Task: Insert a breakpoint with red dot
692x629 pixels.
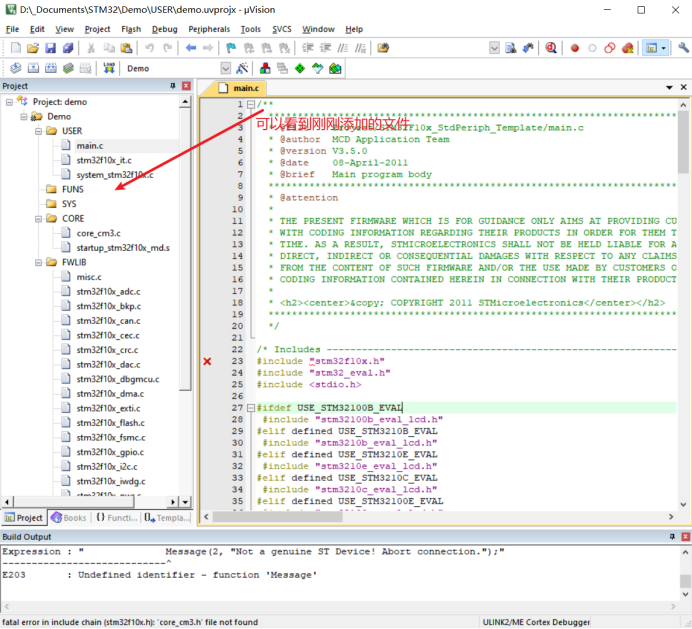Action: [575, 48]
